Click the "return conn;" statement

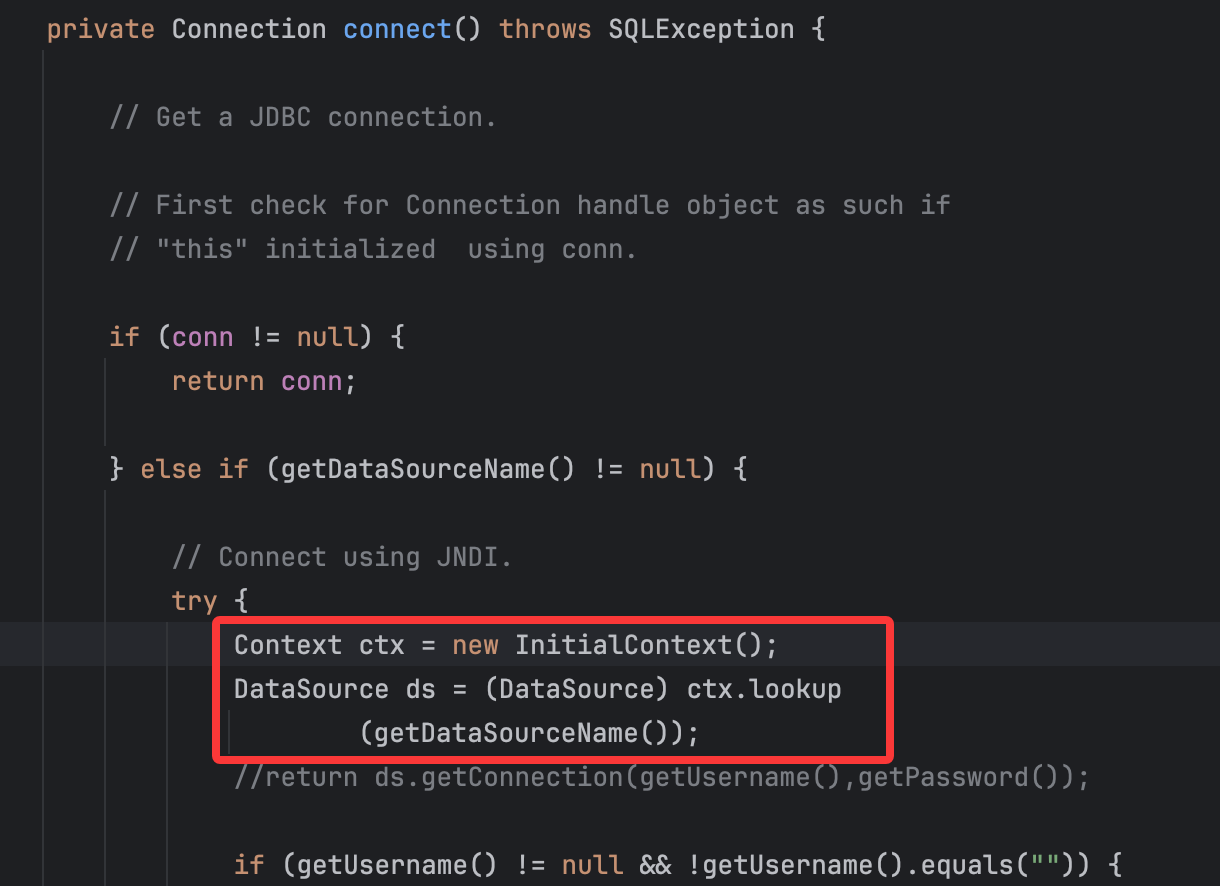tap(264, 381)
